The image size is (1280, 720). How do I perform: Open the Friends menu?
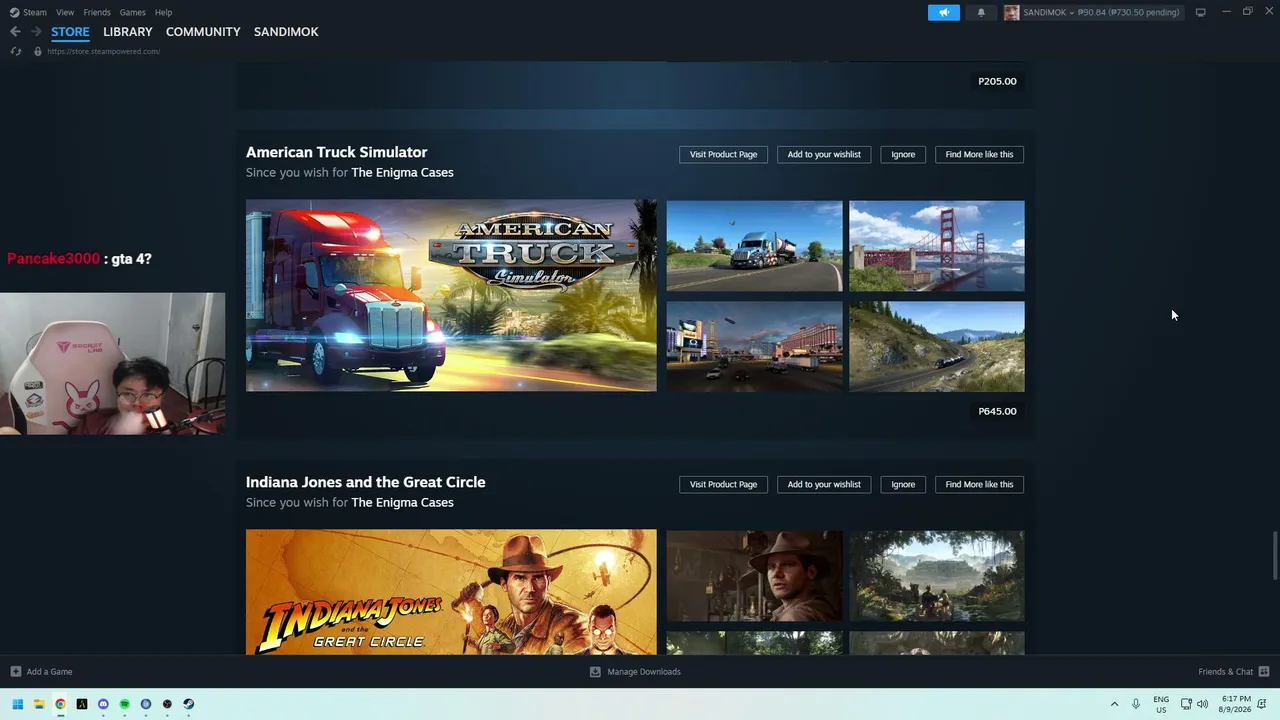97,12
